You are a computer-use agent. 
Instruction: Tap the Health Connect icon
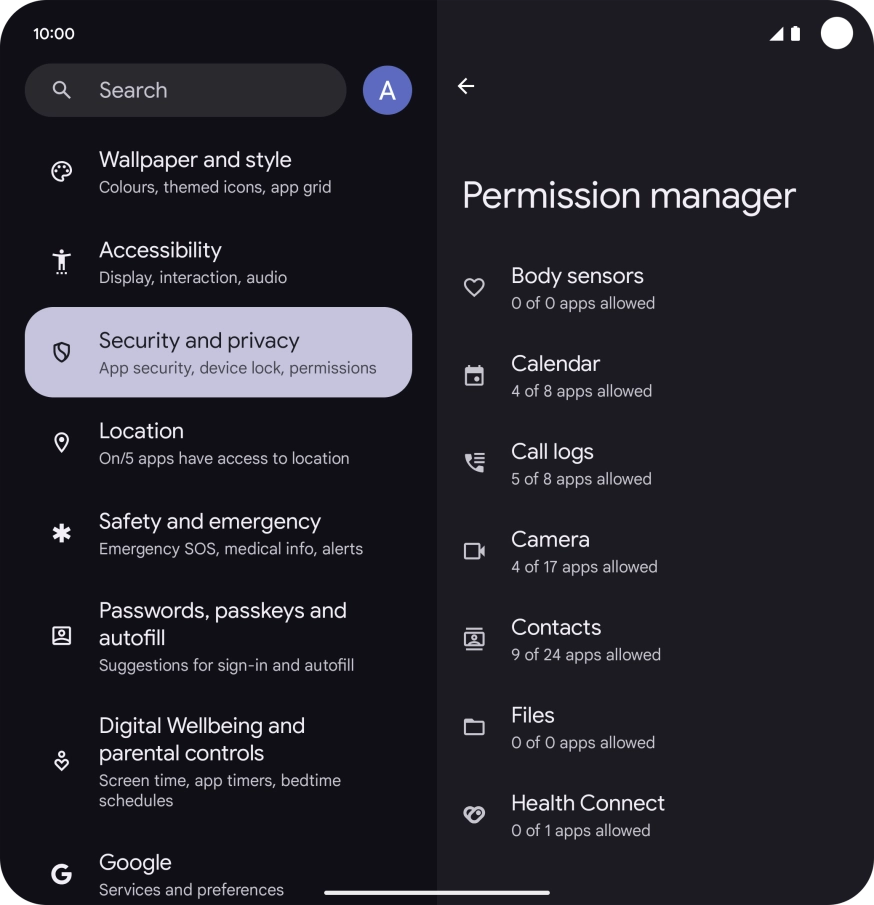(474, 815)
